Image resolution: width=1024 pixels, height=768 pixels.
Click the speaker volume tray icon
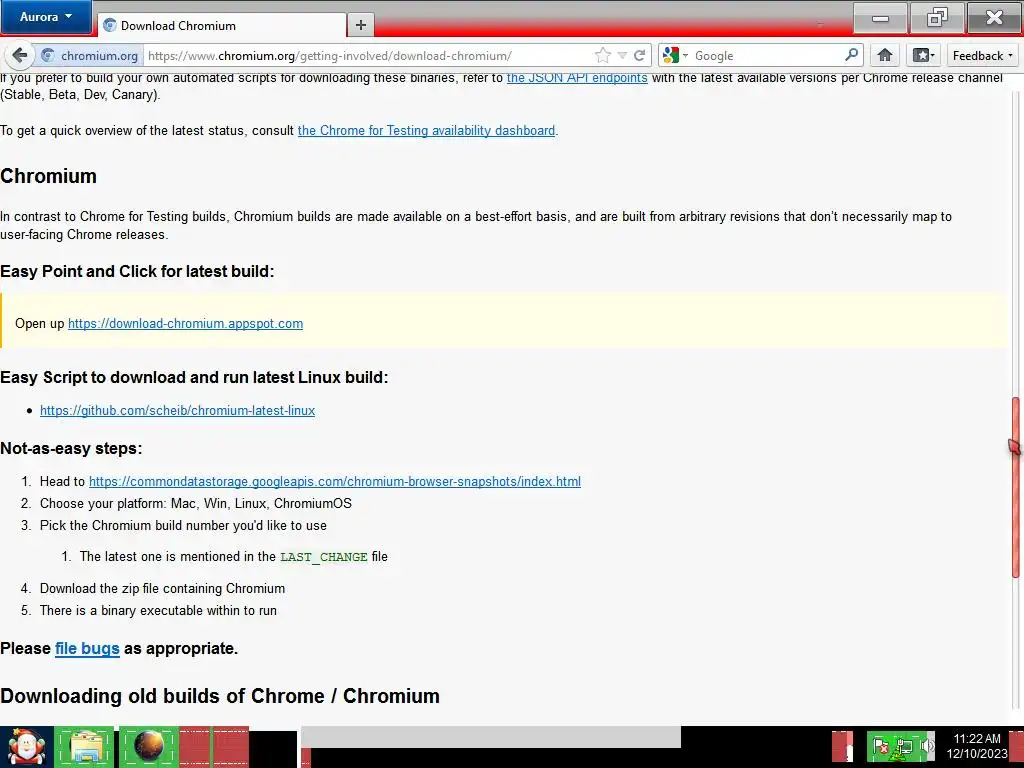coord(927,746)
